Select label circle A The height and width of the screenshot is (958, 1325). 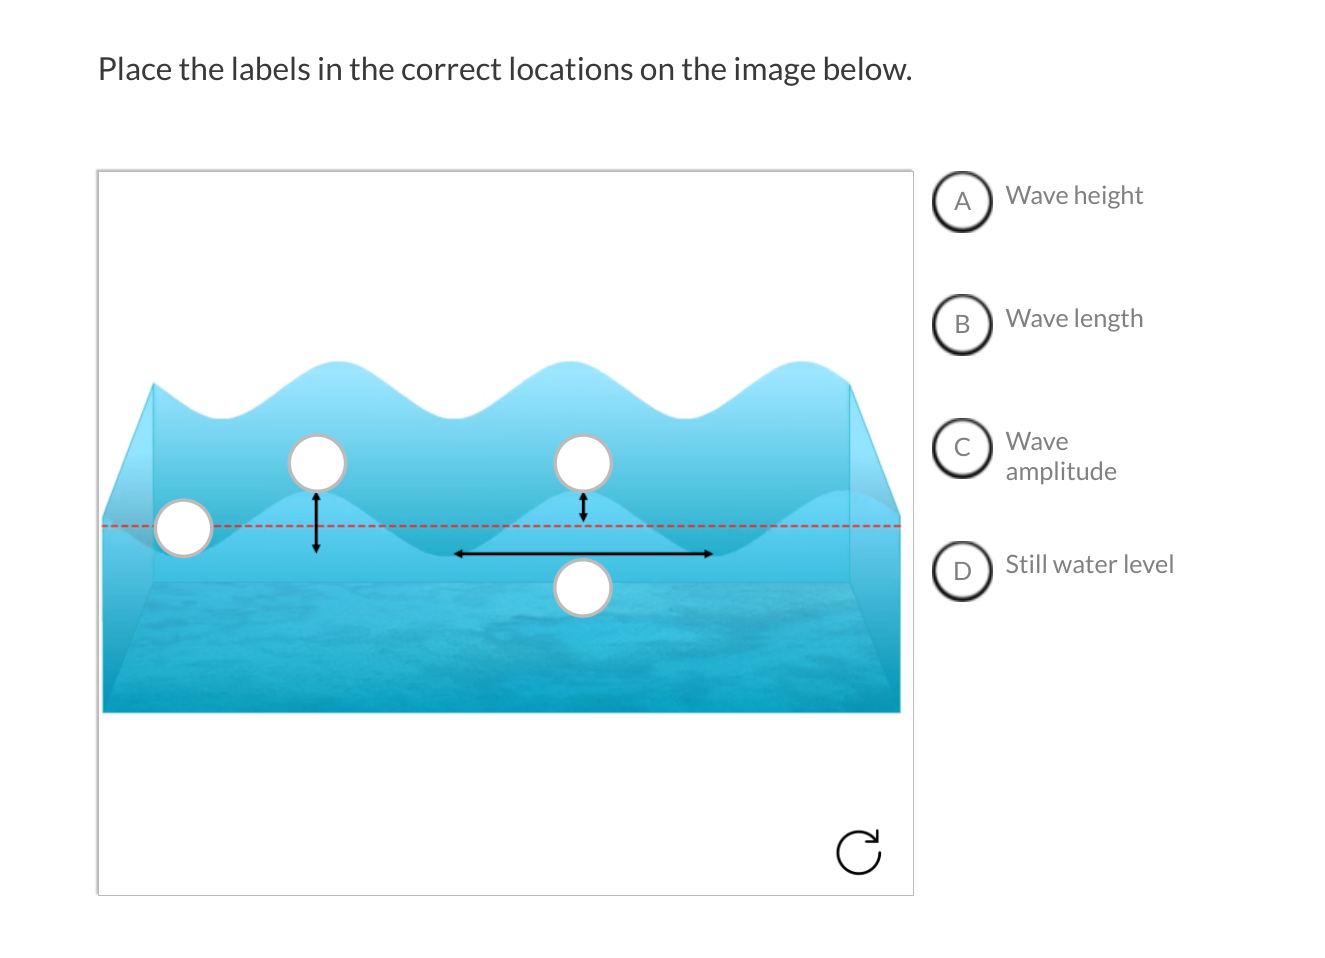pyautogui.click(x=962, y=201)
